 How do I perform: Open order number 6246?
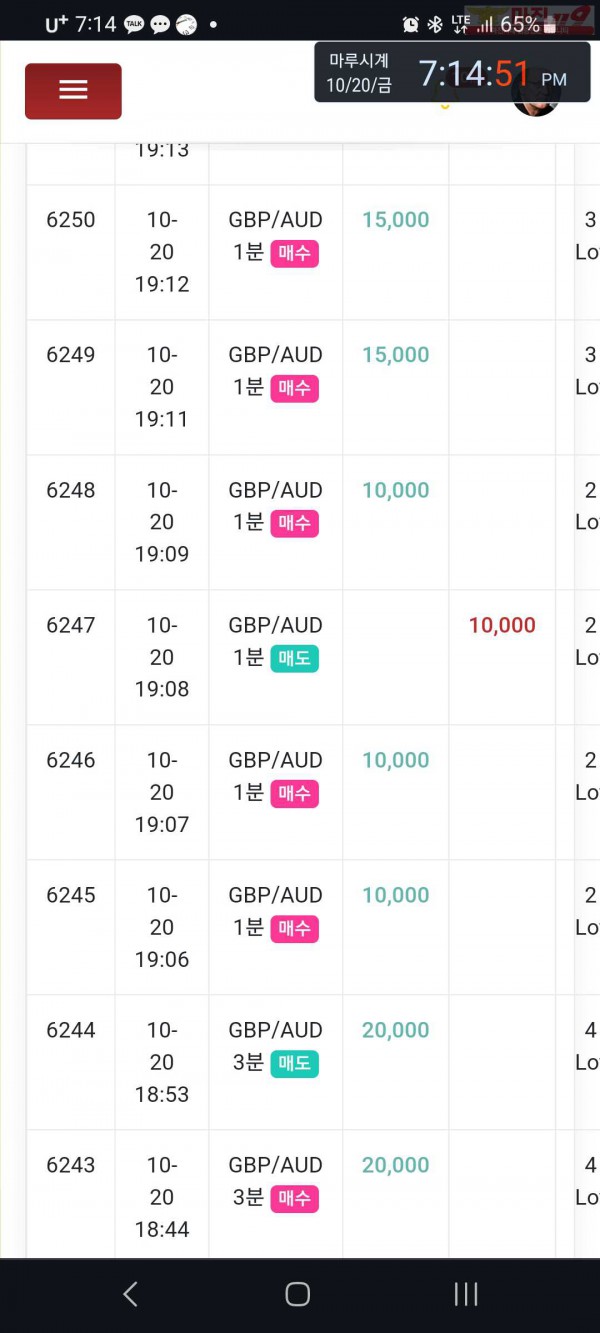71,759
